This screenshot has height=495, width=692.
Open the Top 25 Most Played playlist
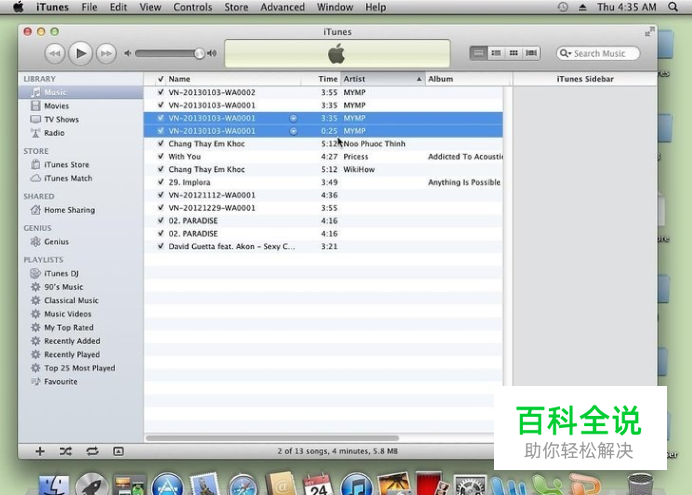coord(81,368)
